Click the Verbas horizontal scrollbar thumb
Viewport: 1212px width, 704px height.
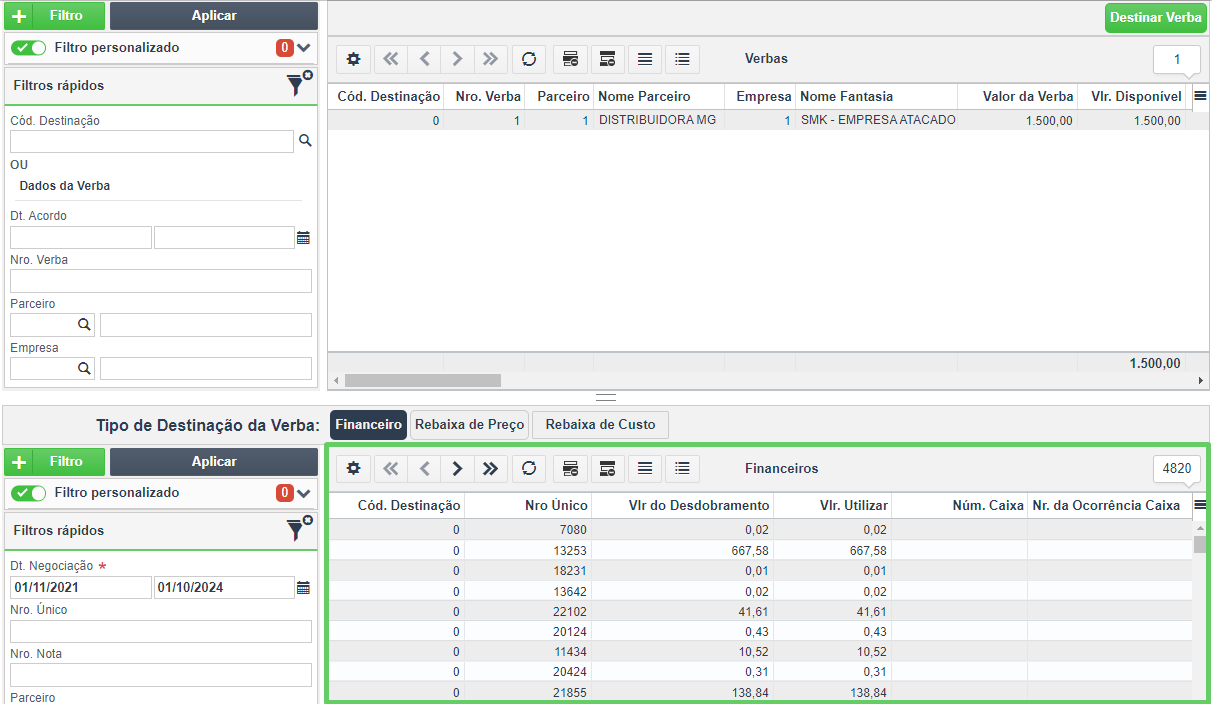click(422, 380)
